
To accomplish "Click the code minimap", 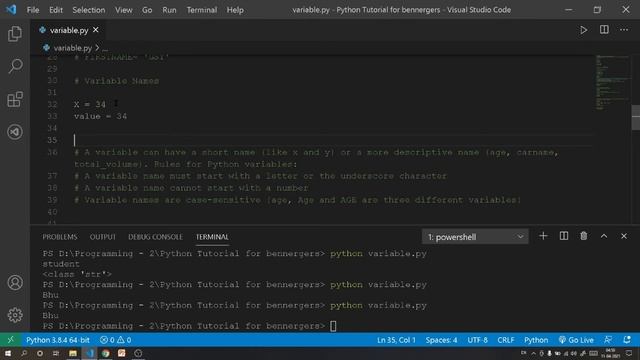I will tap(612, 82).
